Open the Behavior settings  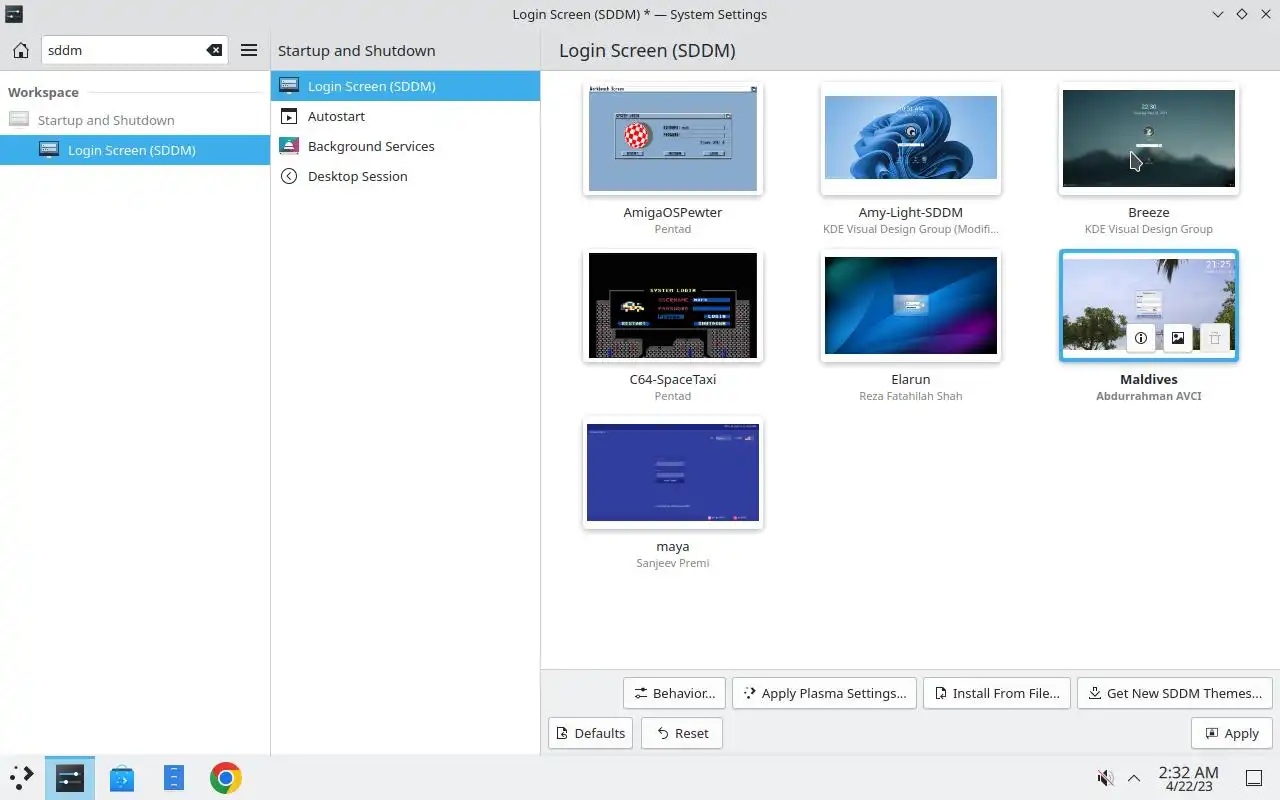(674, 693)
